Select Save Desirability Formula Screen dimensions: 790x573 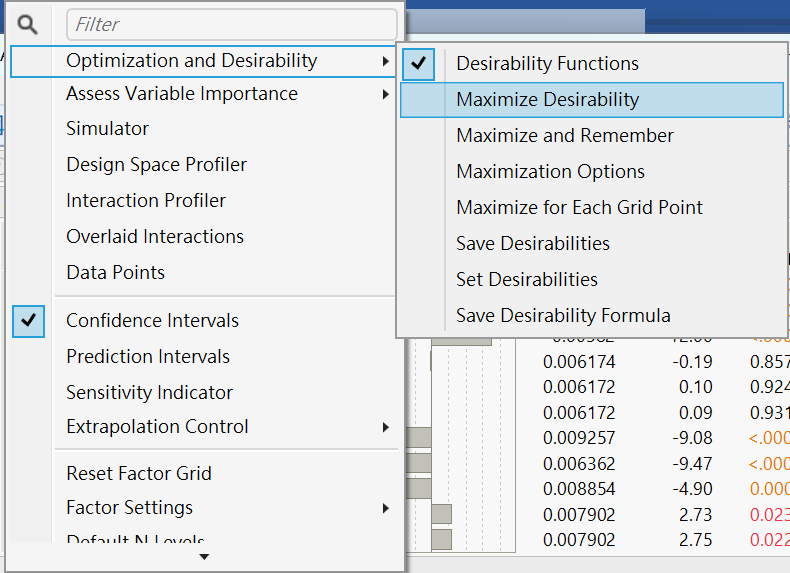click(563, 316)
